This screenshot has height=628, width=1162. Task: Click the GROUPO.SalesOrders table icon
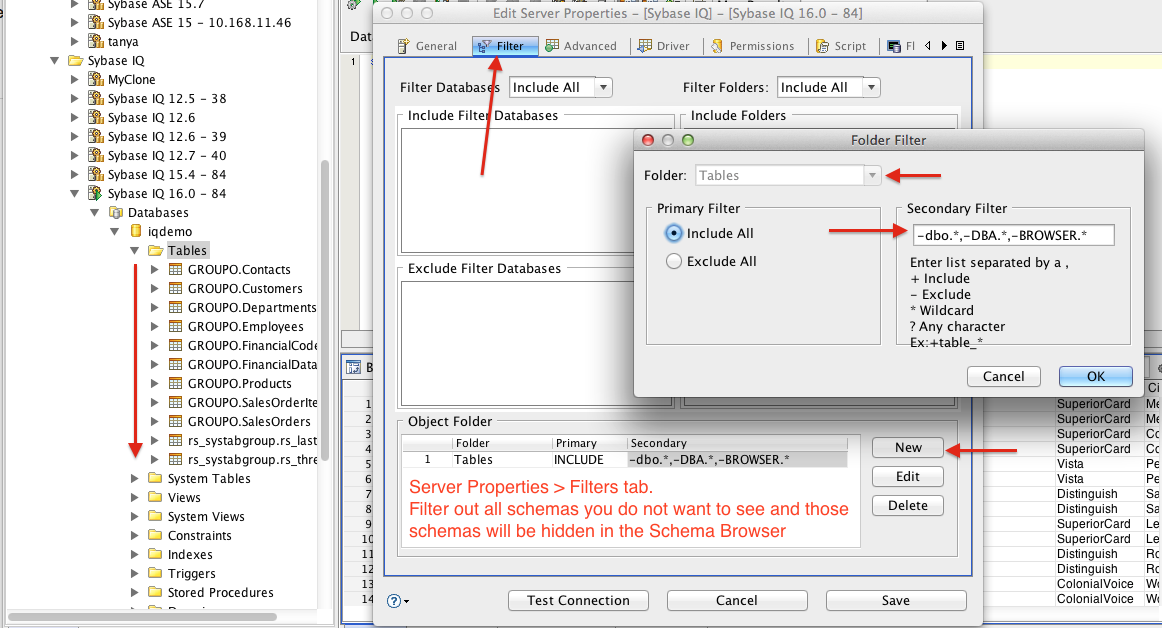point(176,421)
